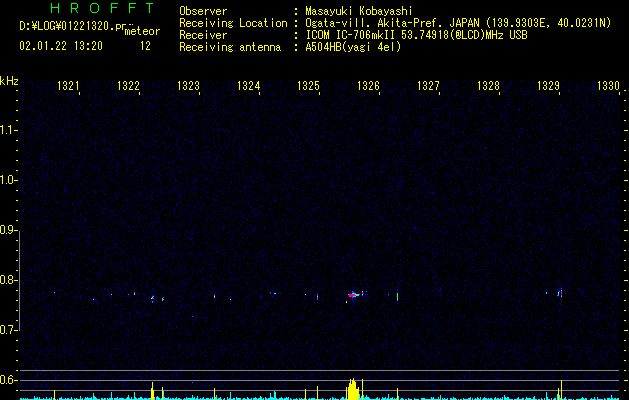Click the green 'meteor' label
This screenshot has width=629, height=400.
pyautogui.click(x=142, y=31)
